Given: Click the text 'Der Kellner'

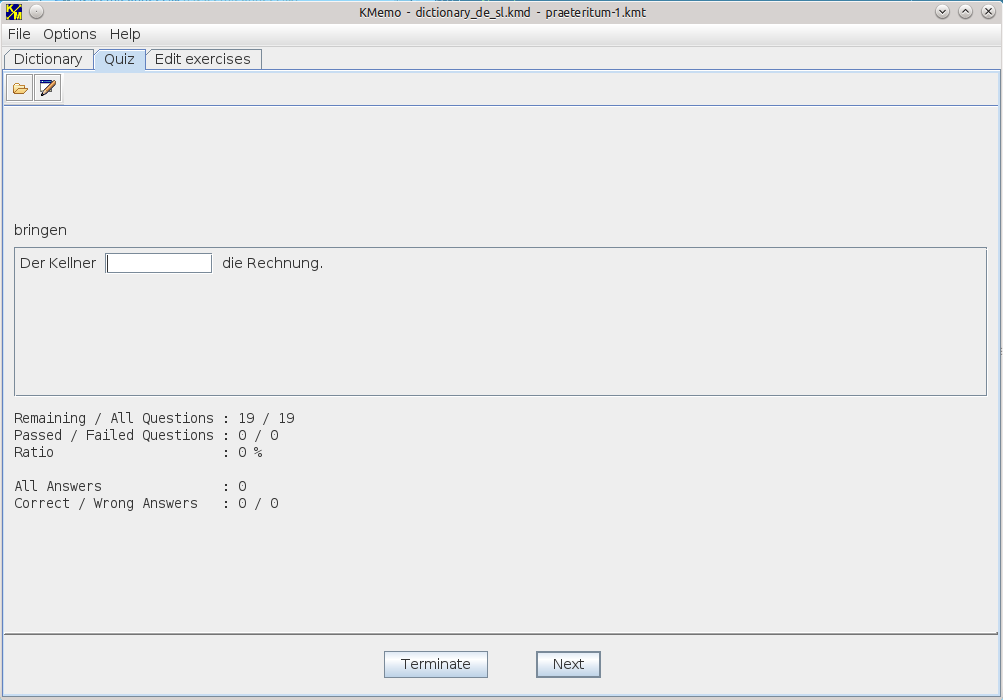Looking at the screenshot, I should (x=58, y=263).
